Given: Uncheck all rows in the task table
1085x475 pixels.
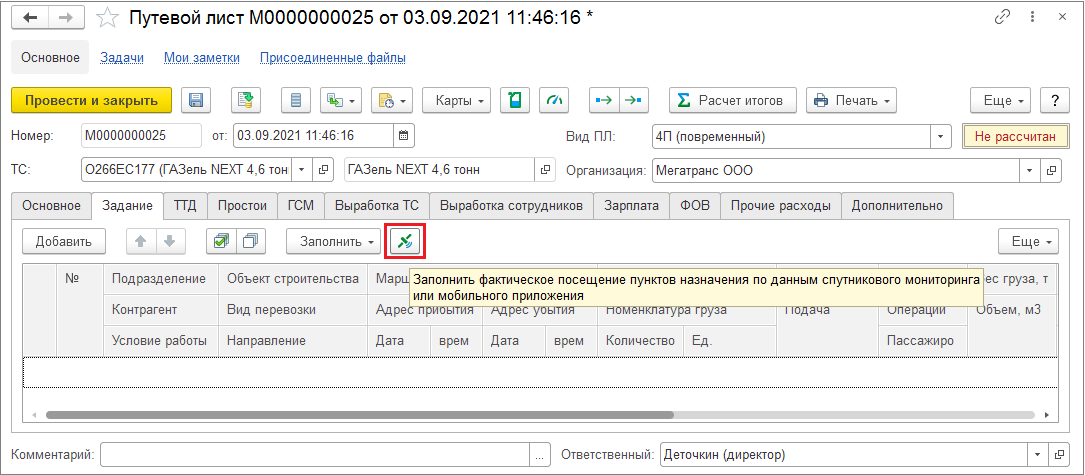Looking at the screenshot, I should tap(249, 241).
